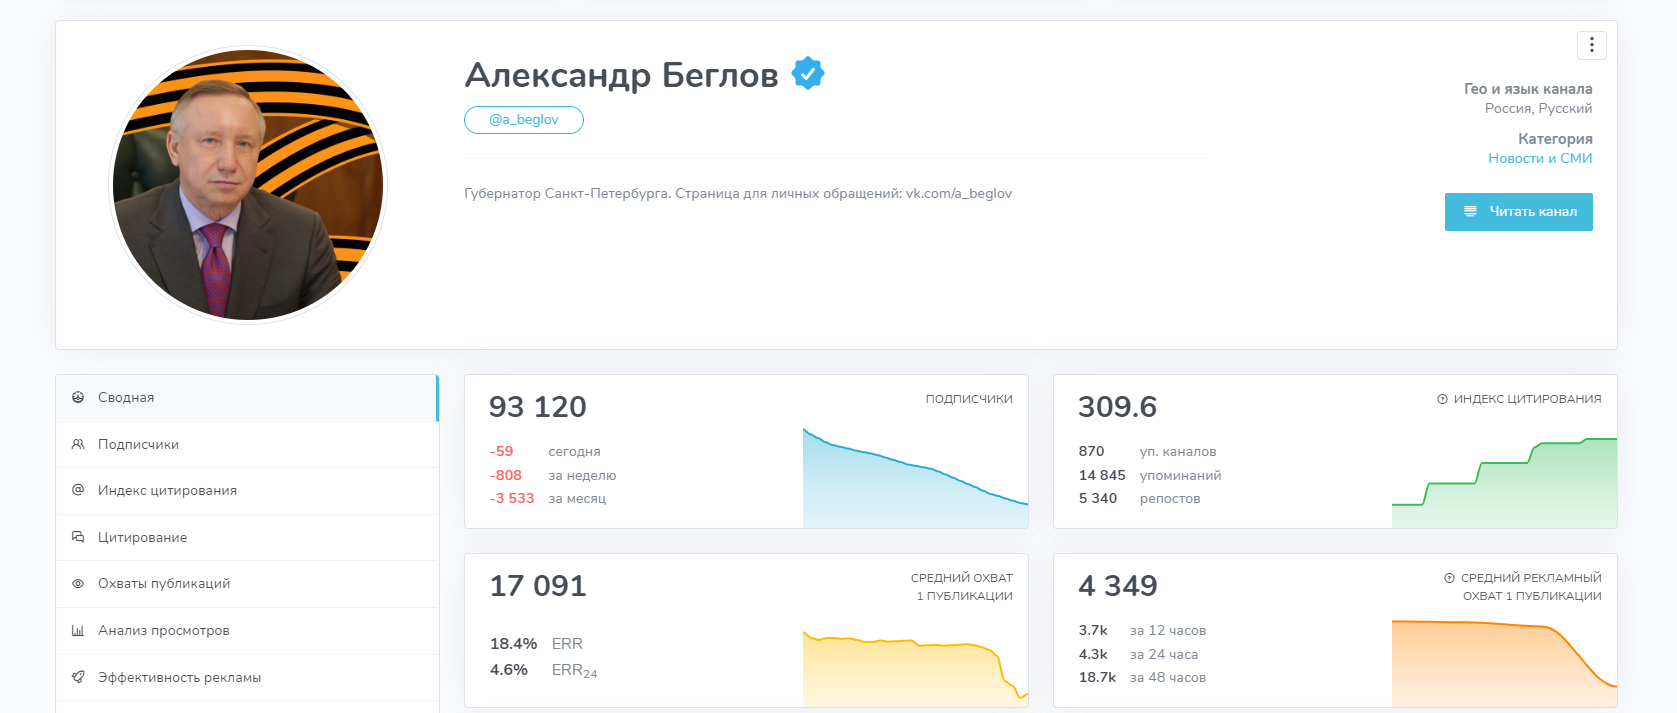The width and height of the screenshot is (1677, 713).
Task: Click the Сводная sidebar icon
Action: click(78, 397)
